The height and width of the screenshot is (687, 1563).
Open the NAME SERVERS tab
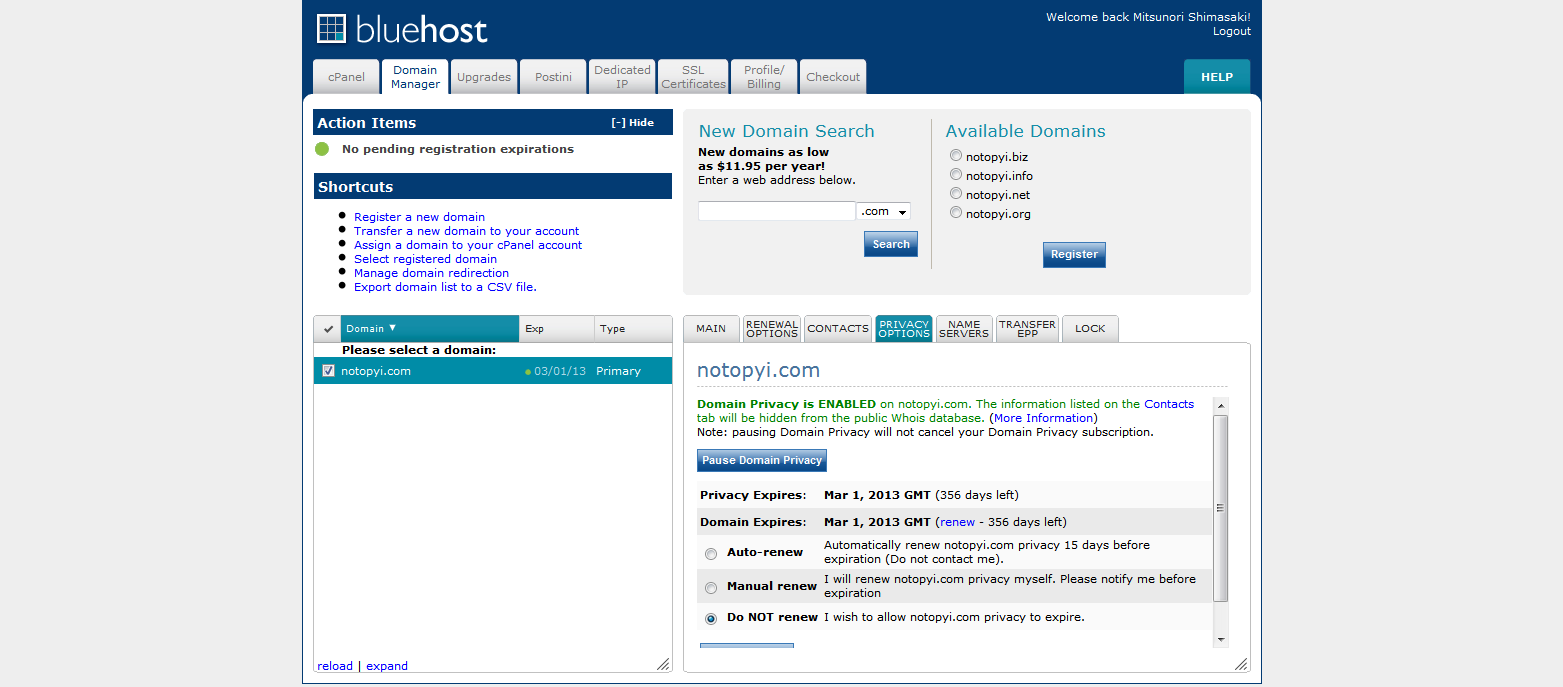[x=964, y=329]
